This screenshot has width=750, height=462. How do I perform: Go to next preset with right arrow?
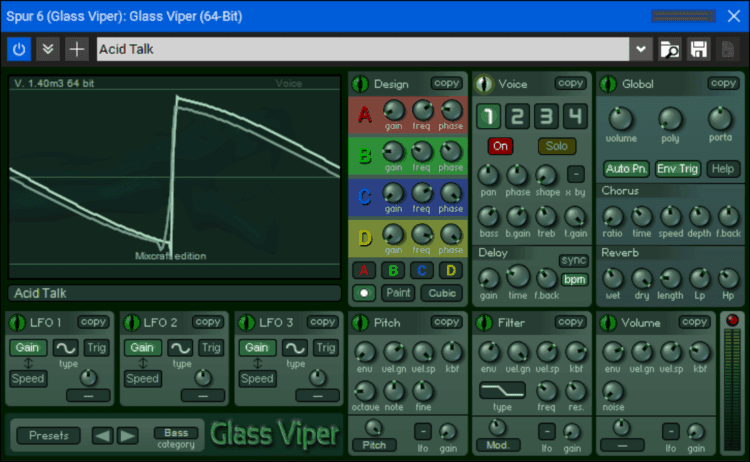(x=128, y=436)
